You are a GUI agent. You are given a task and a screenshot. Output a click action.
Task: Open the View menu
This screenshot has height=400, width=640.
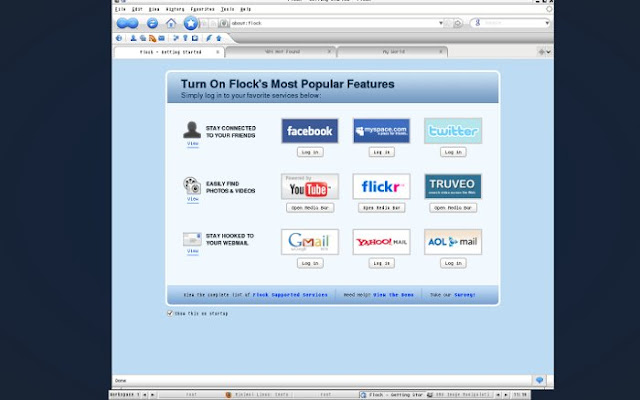pyautogui.click(x=154, y=9)
